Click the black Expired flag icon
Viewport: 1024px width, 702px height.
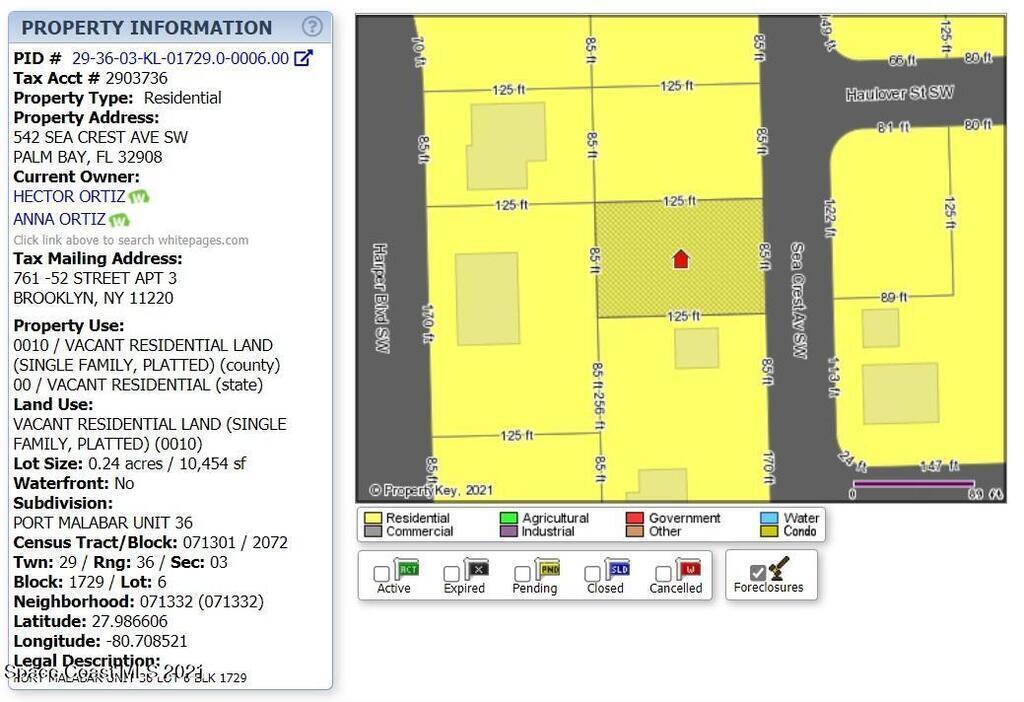(477, 570)
